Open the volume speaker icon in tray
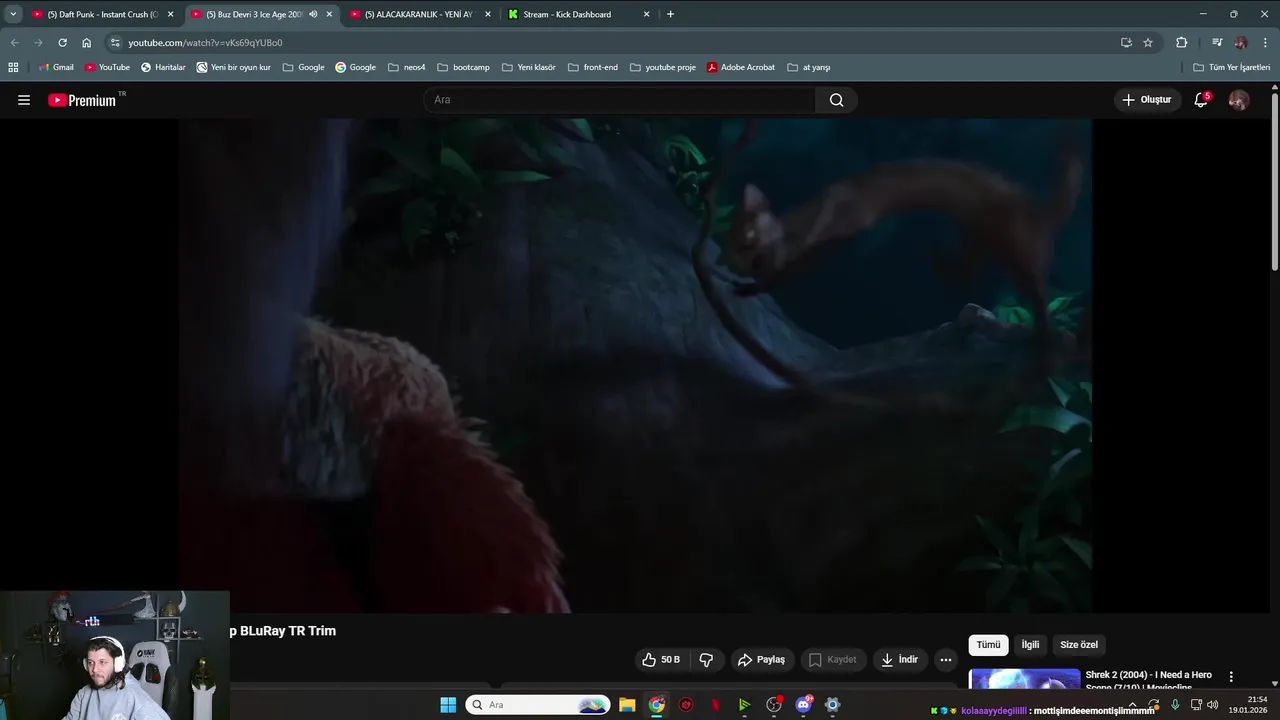The height and width of the screenshot is (720, 1280). pos(1212,705)
